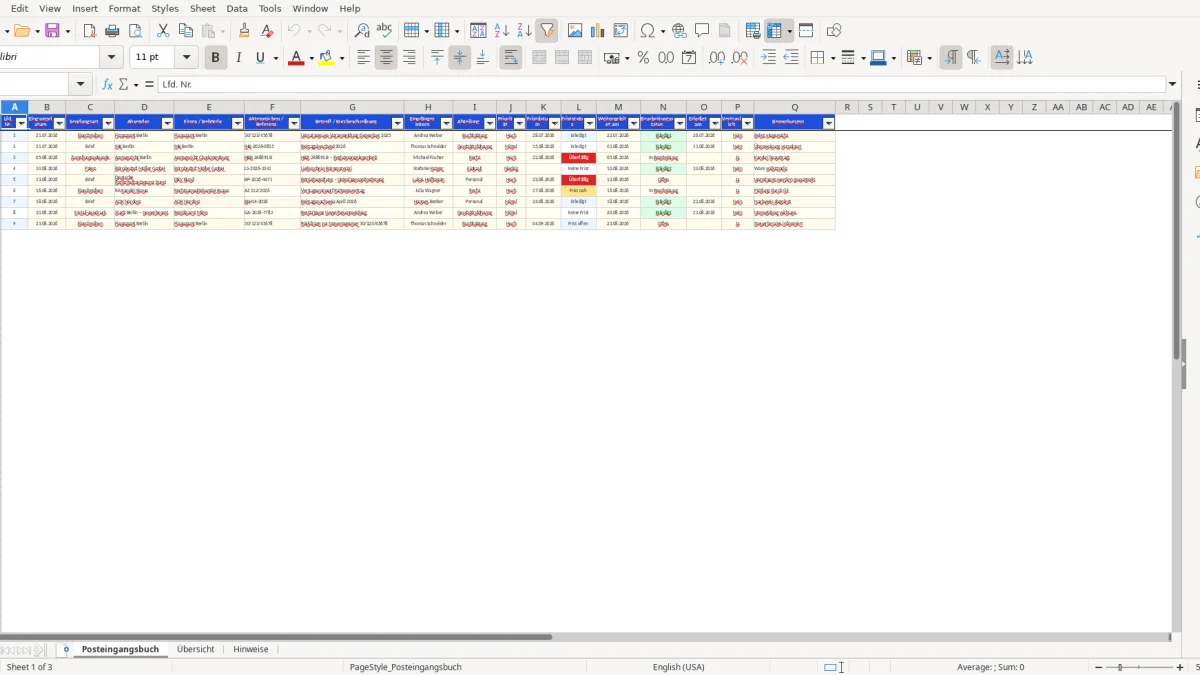Click the Function Wizard fx icon

[x=107, y=85]
